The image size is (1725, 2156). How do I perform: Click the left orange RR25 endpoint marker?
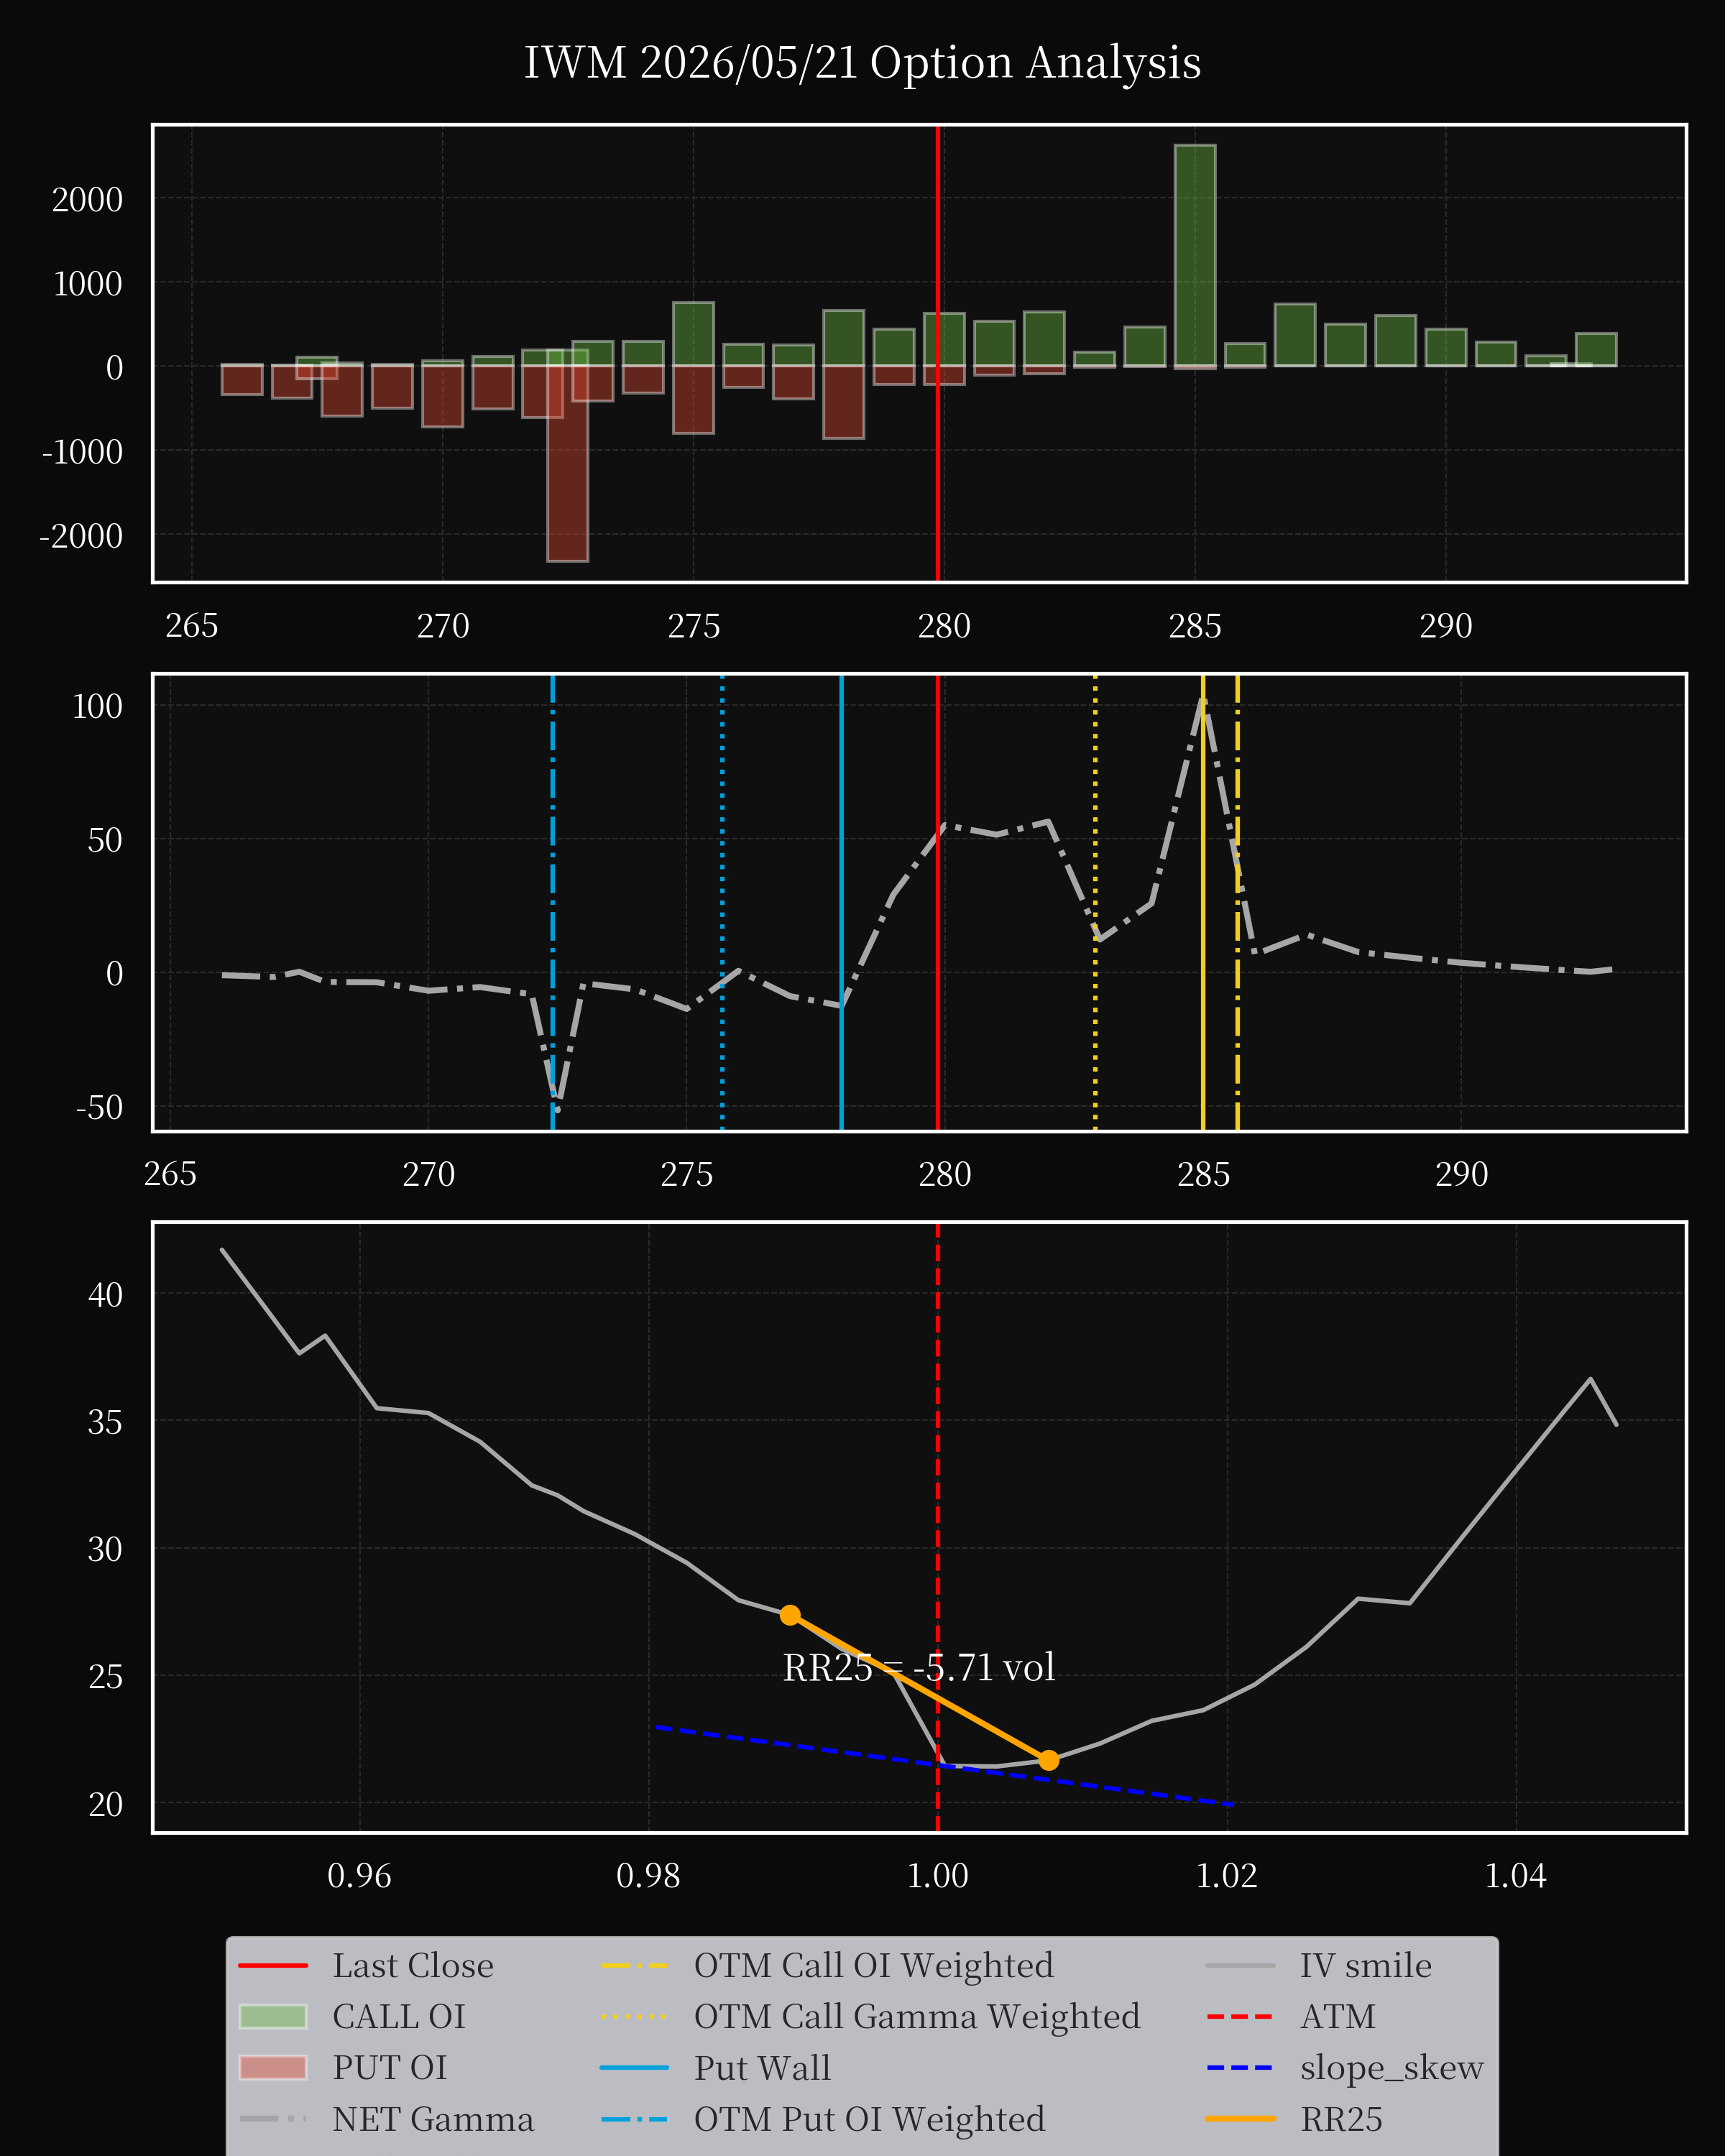[790, 1615]
